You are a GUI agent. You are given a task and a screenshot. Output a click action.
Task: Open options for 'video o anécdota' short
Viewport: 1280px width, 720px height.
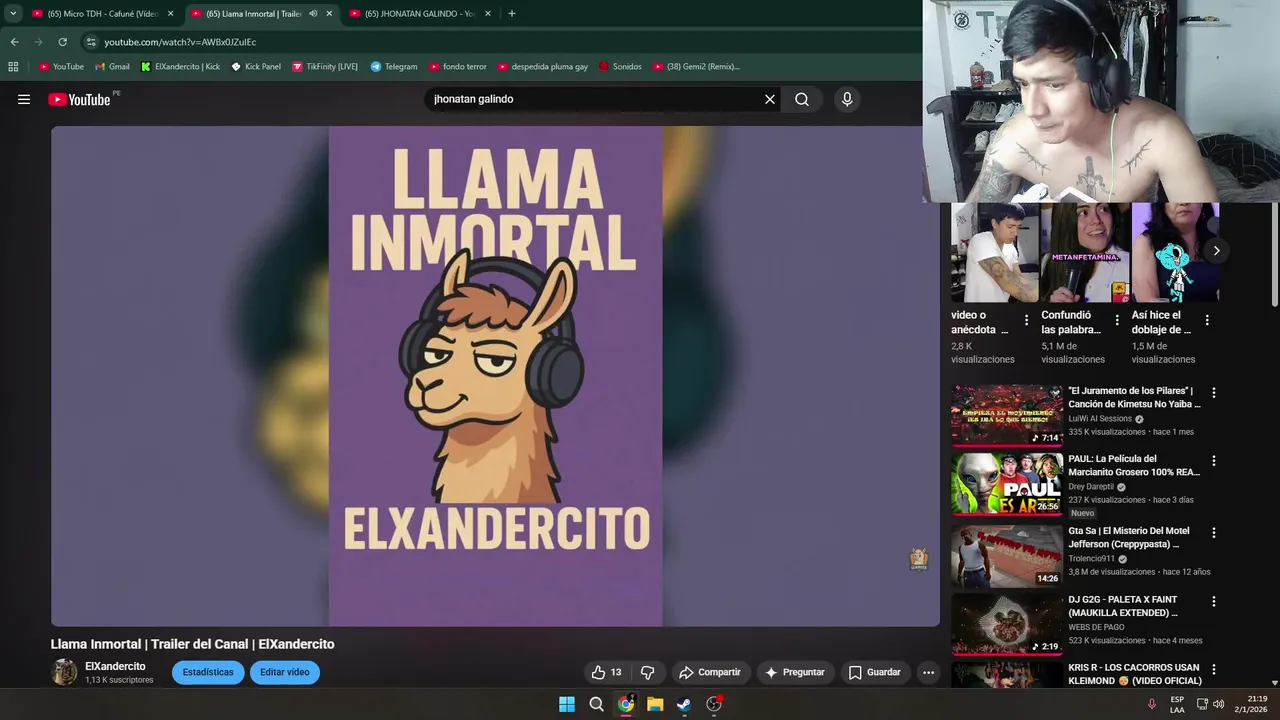1026,321
